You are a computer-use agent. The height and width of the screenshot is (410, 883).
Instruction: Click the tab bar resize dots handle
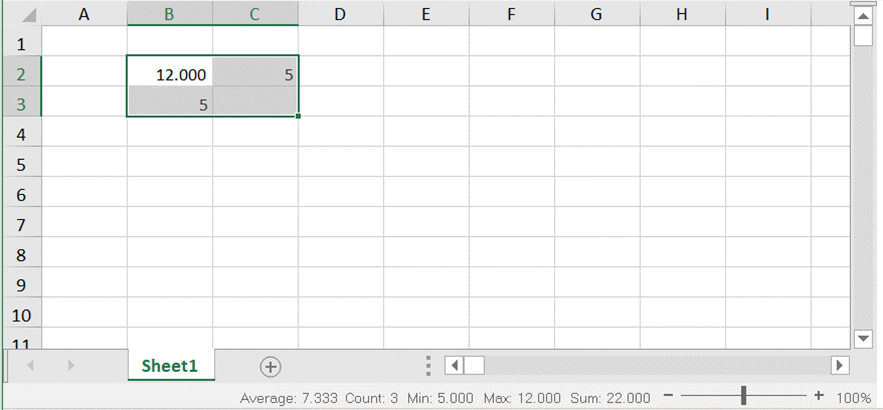pos(428,365)
